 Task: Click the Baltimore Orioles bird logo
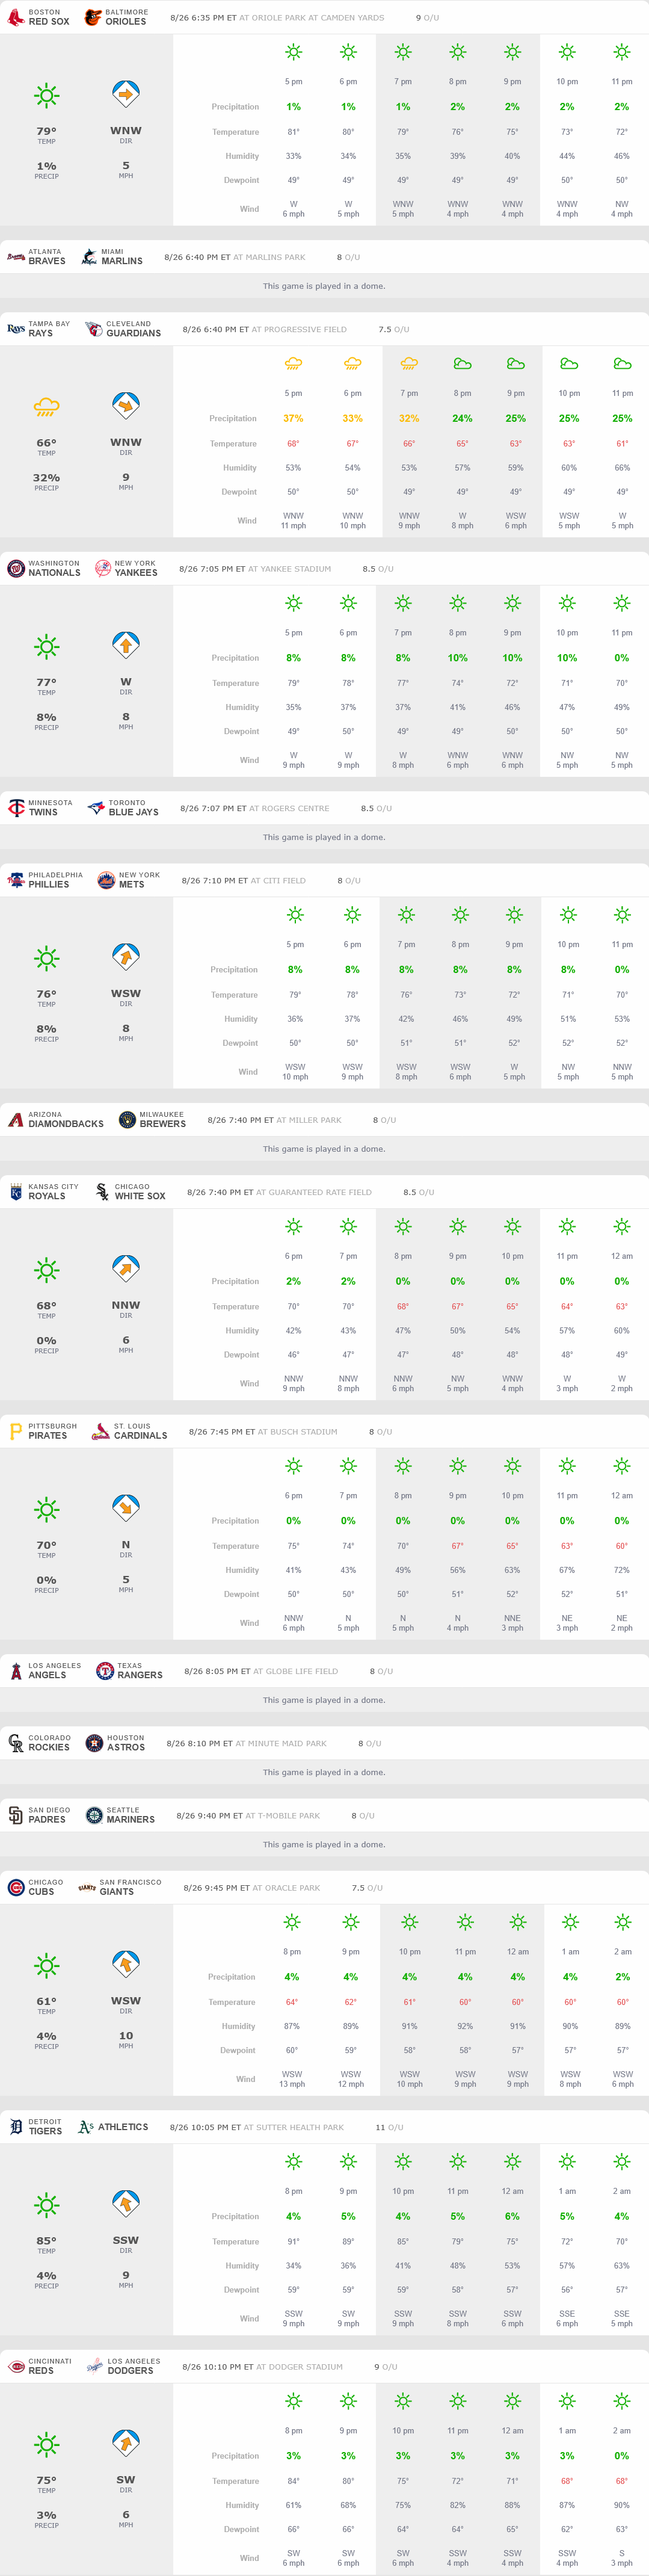[92, 17]
